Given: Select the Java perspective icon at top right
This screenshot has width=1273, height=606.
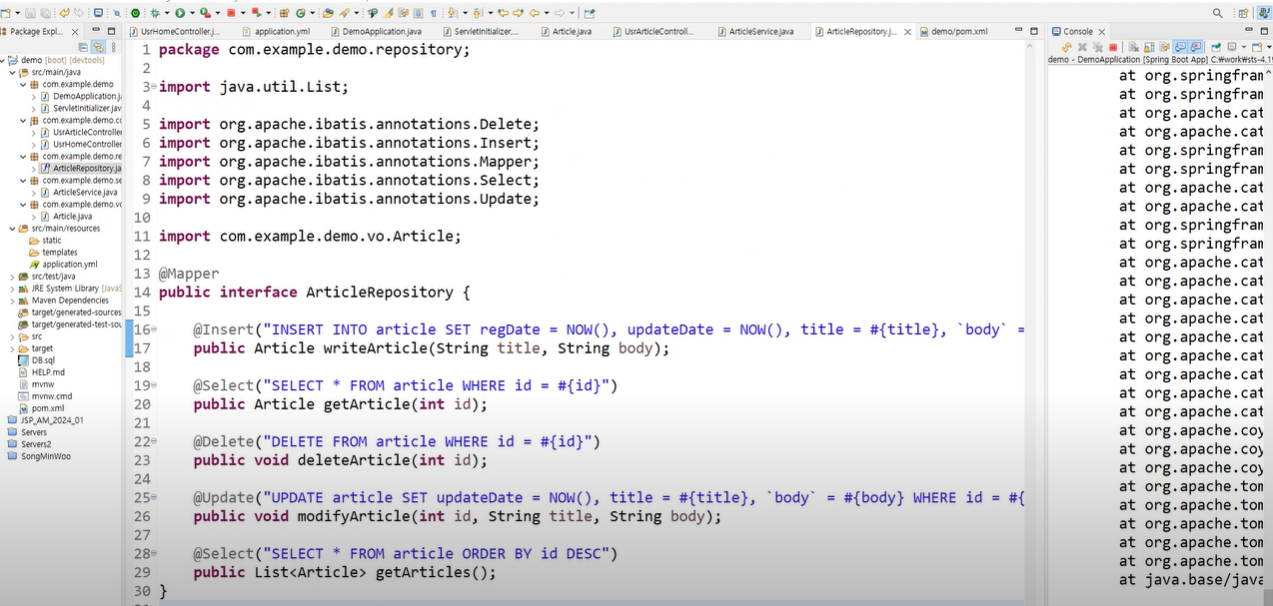Looking at the screenshot, I should point(1263,13).
